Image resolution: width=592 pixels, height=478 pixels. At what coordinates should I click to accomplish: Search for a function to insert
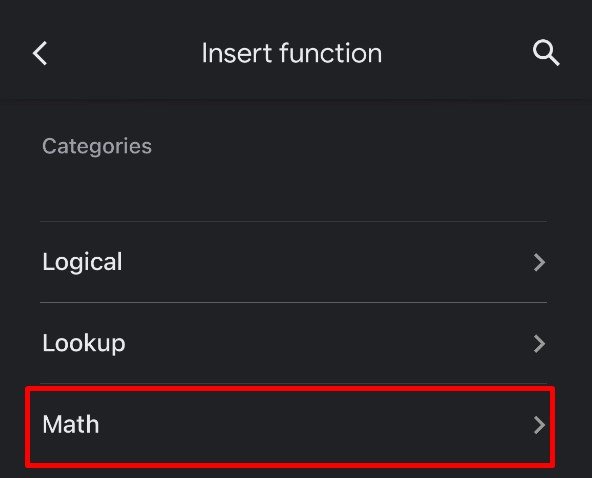click(546, 53)
